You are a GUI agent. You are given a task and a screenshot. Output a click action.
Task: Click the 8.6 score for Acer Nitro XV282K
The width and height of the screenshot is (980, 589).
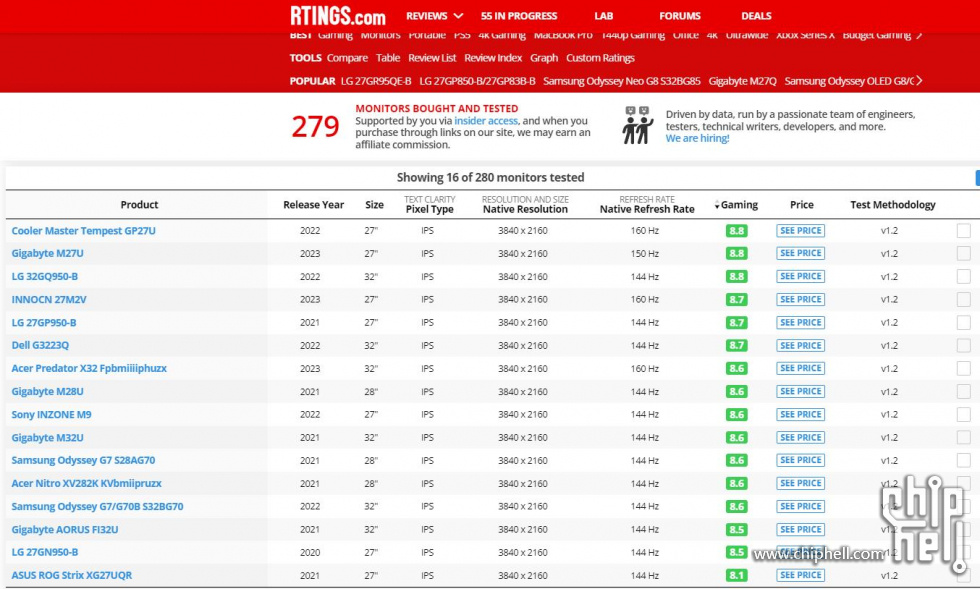click(x=736, y=483)
